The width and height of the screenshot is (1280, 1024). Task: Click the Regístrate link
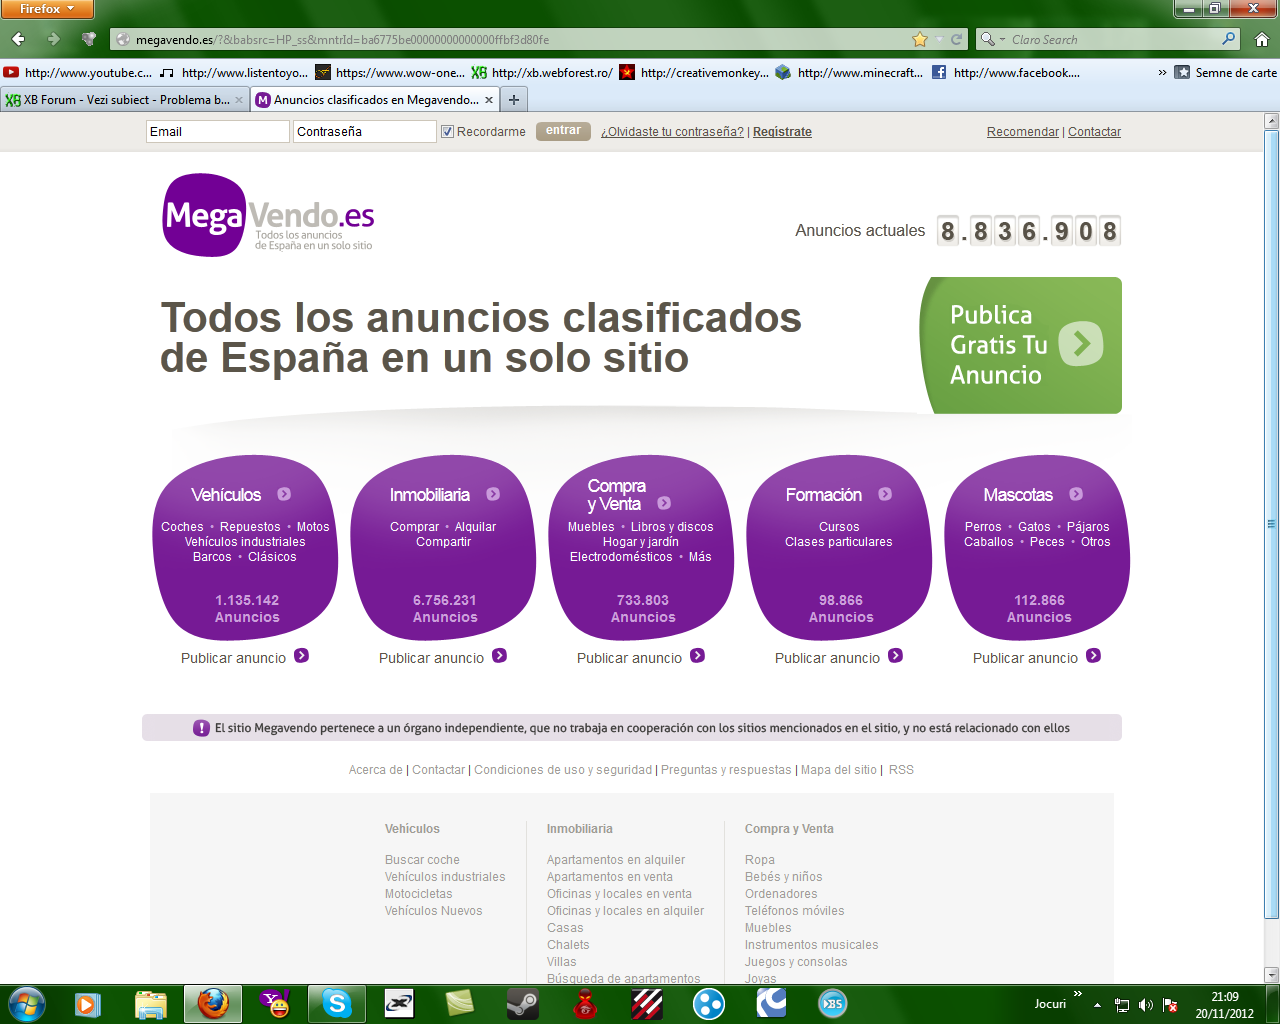coord(782,132)
